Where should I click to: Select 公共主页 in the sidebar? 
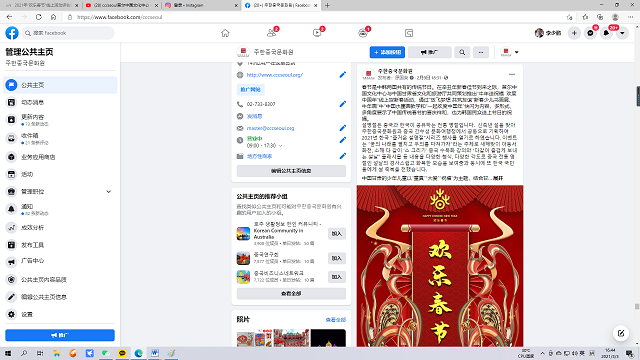coord(60,85)
